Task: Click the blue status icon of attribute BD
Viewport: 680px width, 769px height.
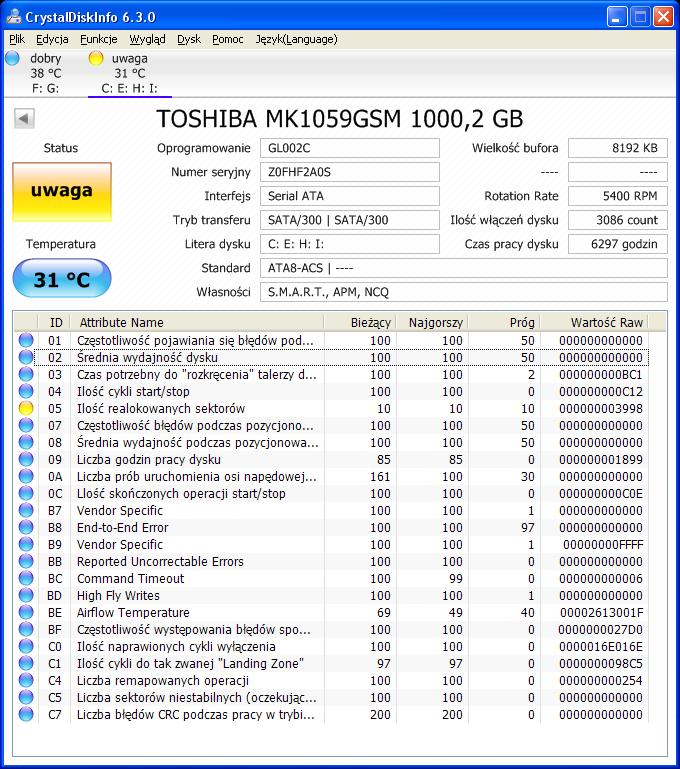Action: coord(25,595)
